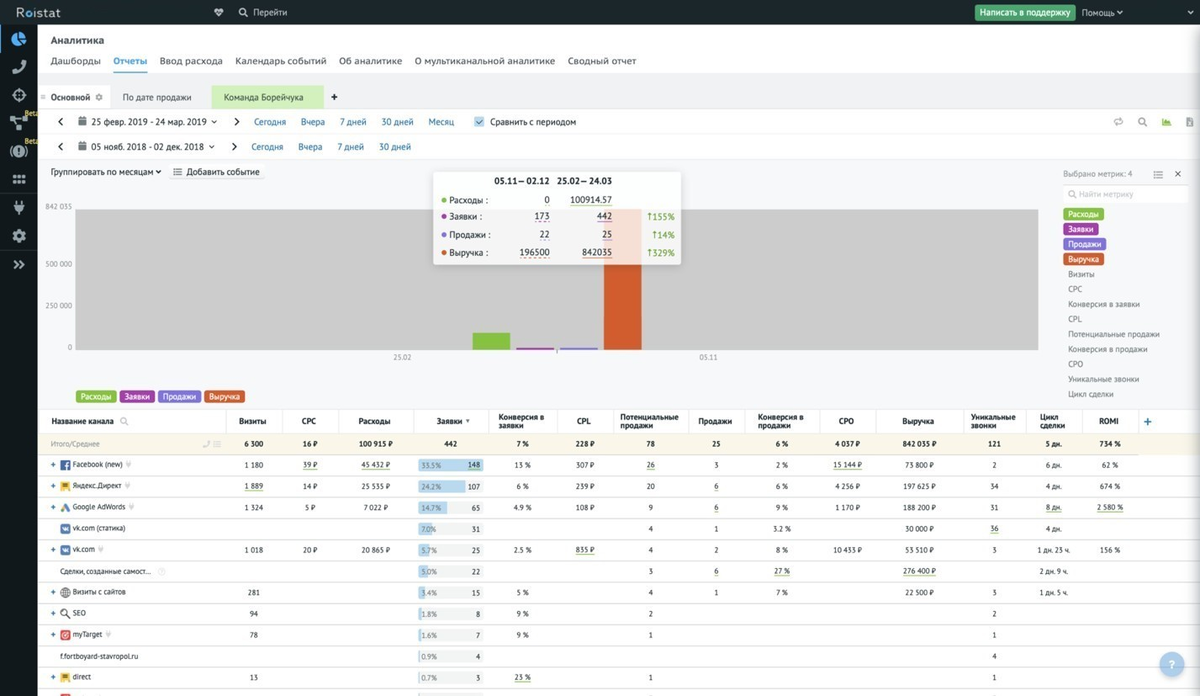Viewport: 1200px width, 696px height.
Task: Open the 'Группировать по месяцам' dropdown
Action: click(x=106, y=172)
